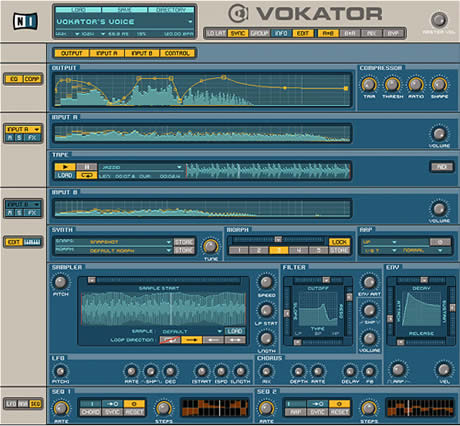This screenshot has height=426, width=460.
Task: Click the Snapshot Store button
Action: click(184, 242)
